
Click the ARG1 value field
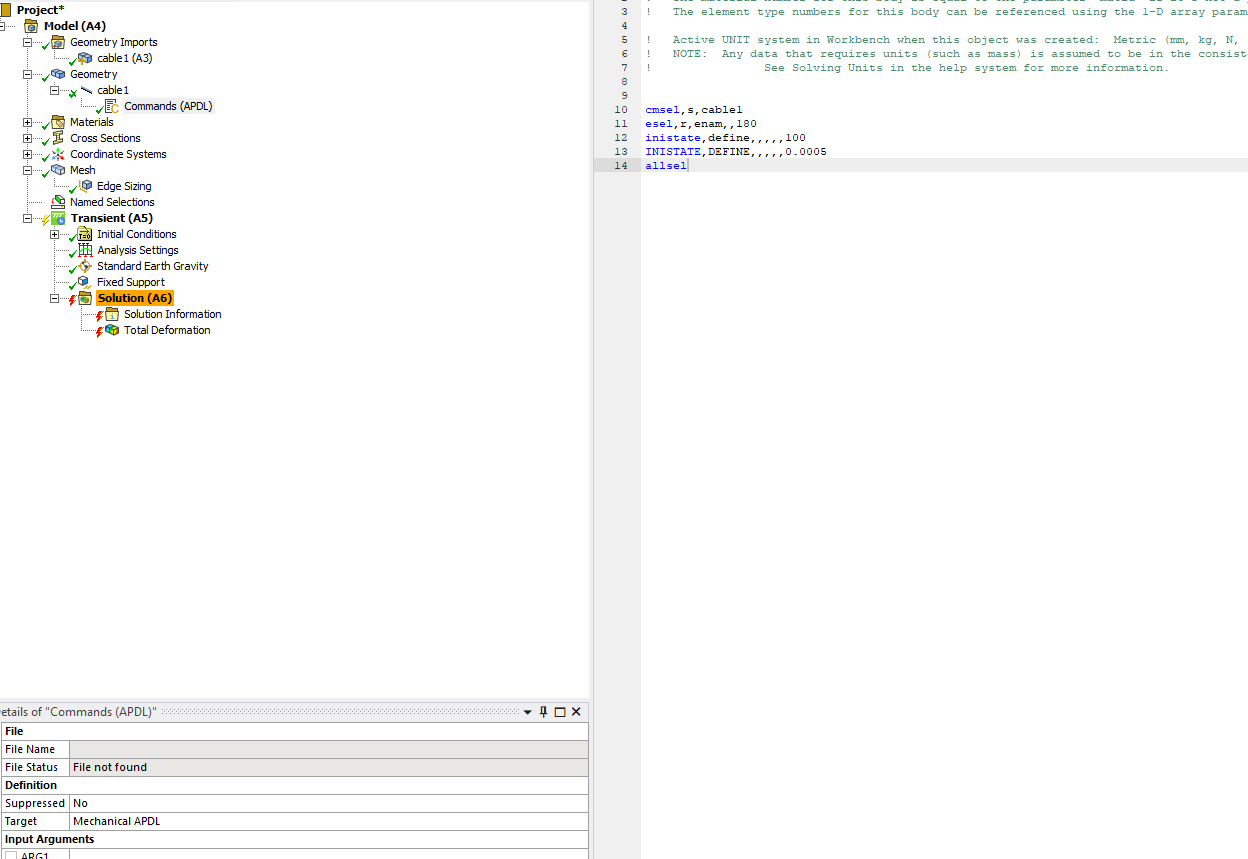329,855
